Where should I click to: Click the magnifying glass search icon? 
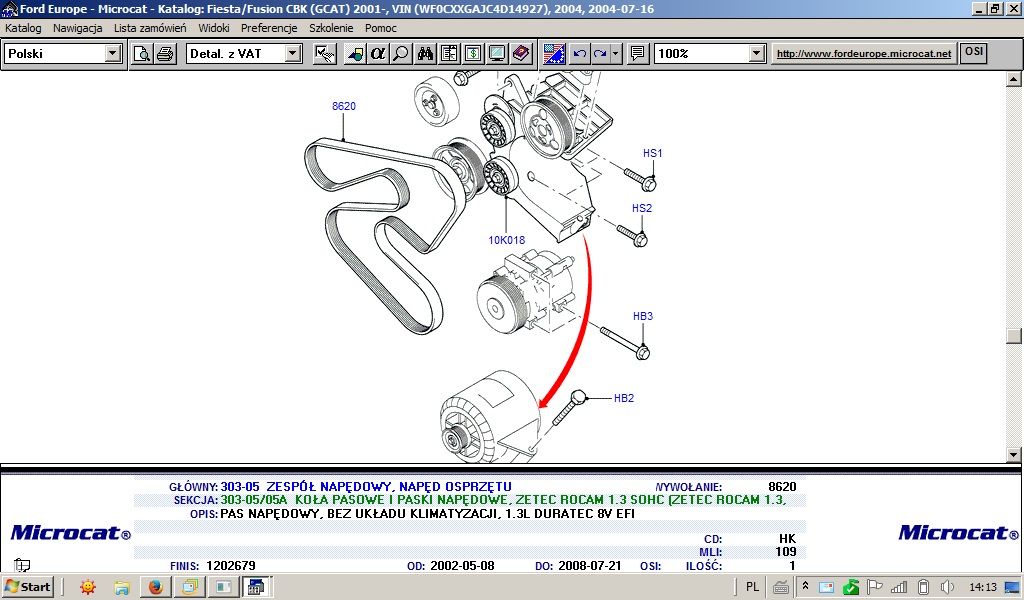click(401, 54)
